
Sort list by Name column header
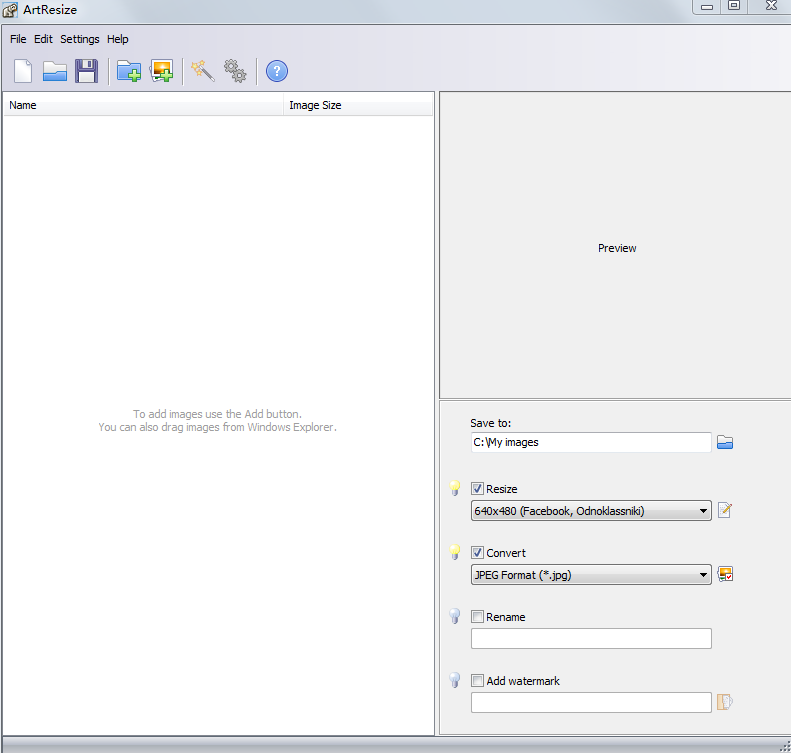(x=144, y=105)
